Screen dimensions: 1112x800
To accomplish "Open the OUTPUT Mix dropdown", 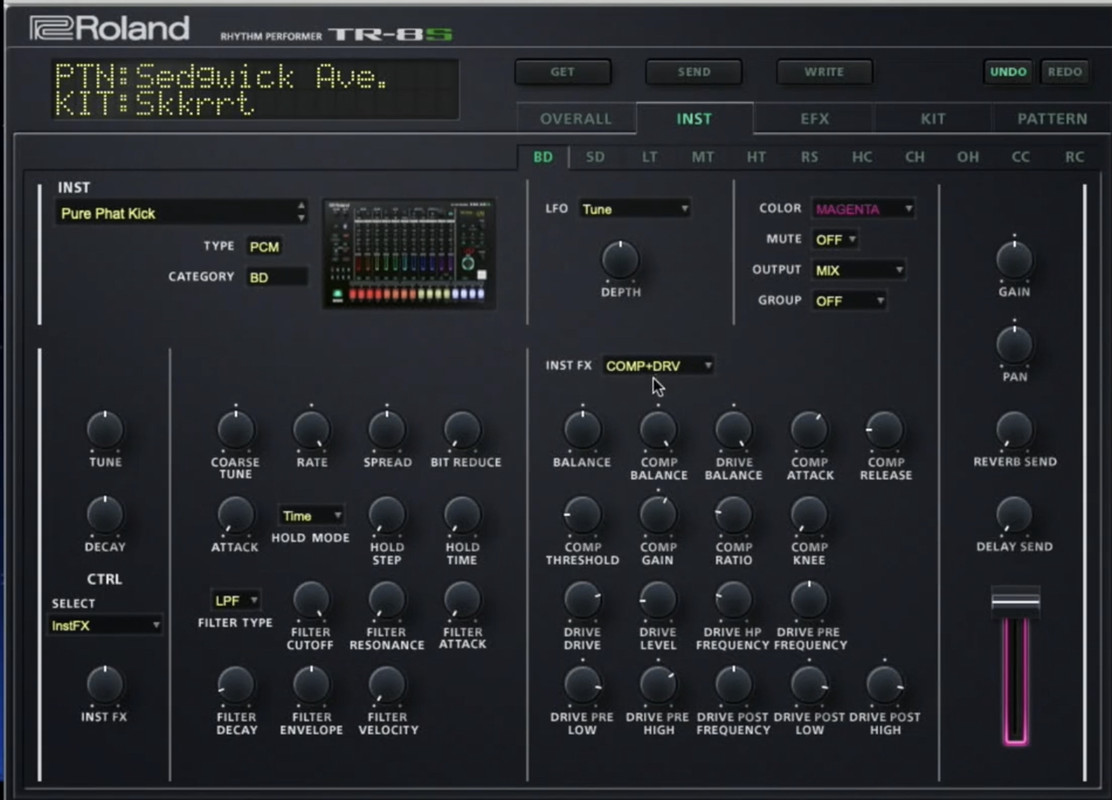I will pos(858,270).
